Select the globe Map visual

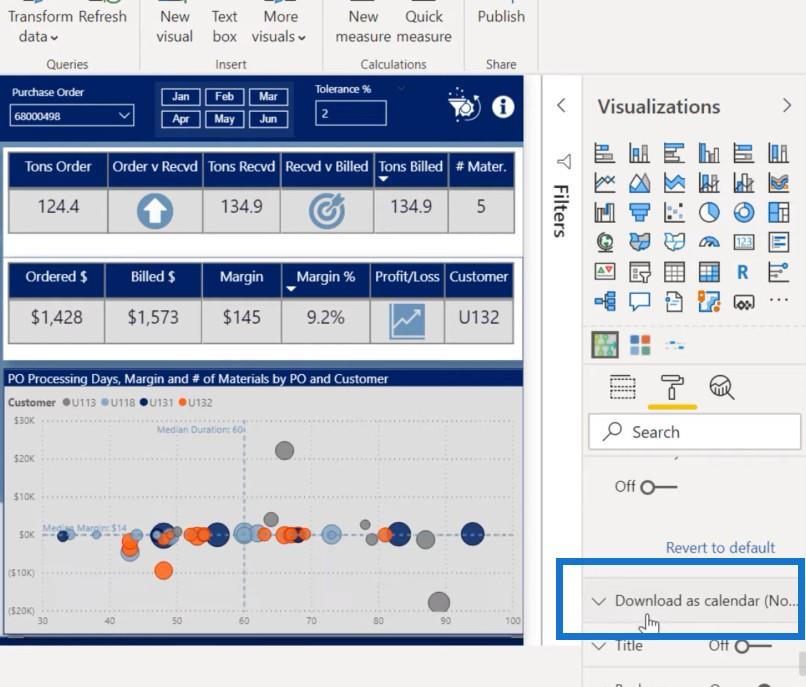604,242
